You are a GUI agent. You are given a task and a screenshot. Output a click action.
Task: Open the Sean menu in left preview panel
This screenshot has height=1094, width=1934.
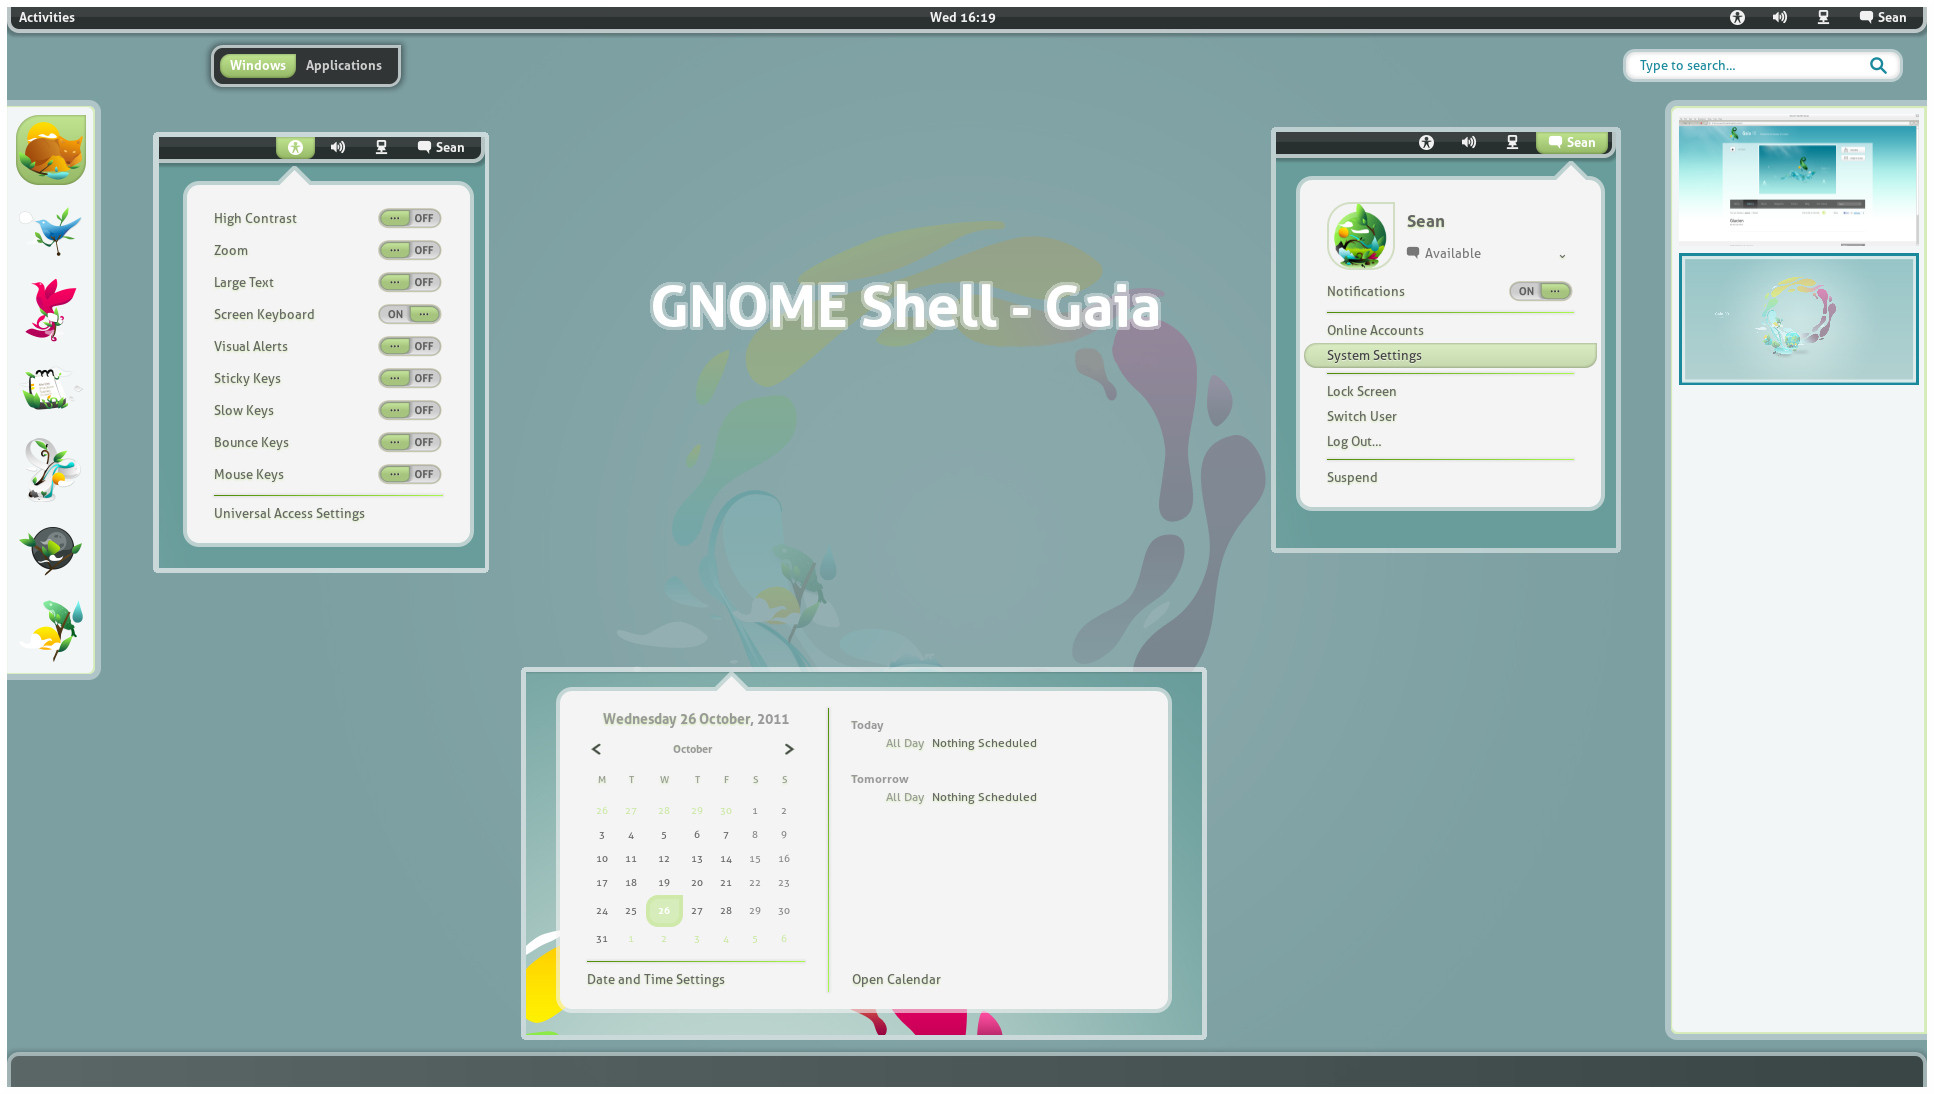(441, 147)
